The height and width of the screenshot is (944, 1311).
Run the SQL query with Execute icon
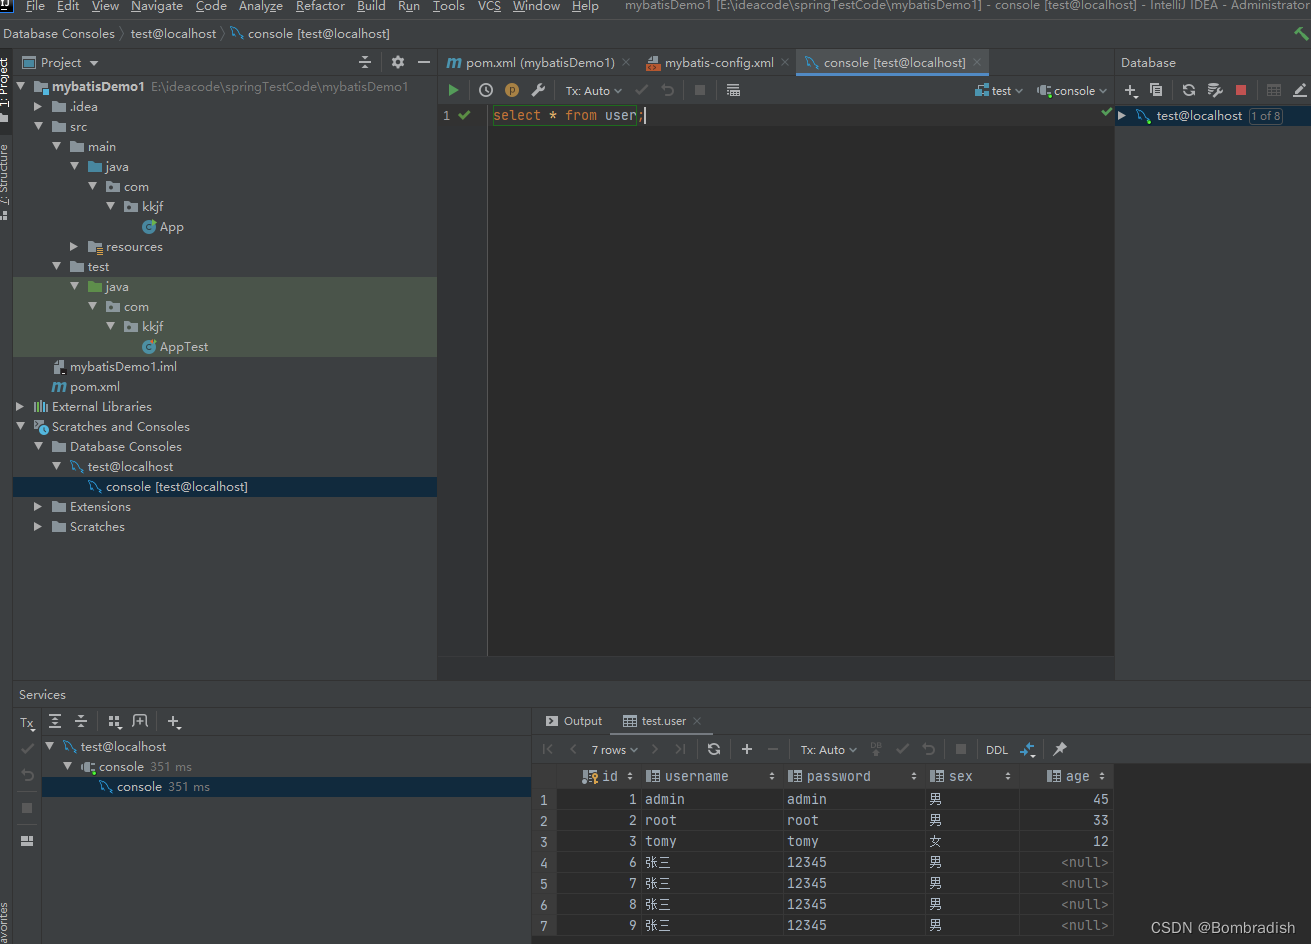point(453,90)
